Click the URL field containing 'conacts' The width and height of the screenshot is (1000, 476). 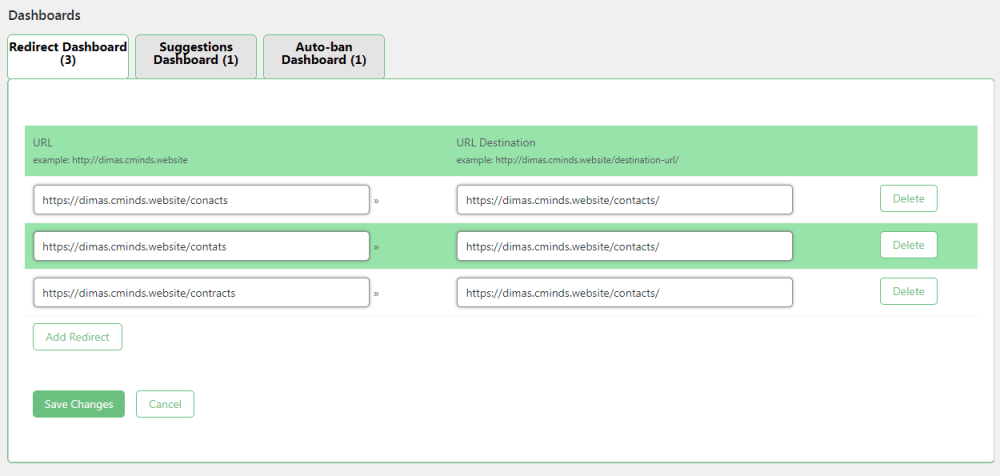tap(201, 200)
